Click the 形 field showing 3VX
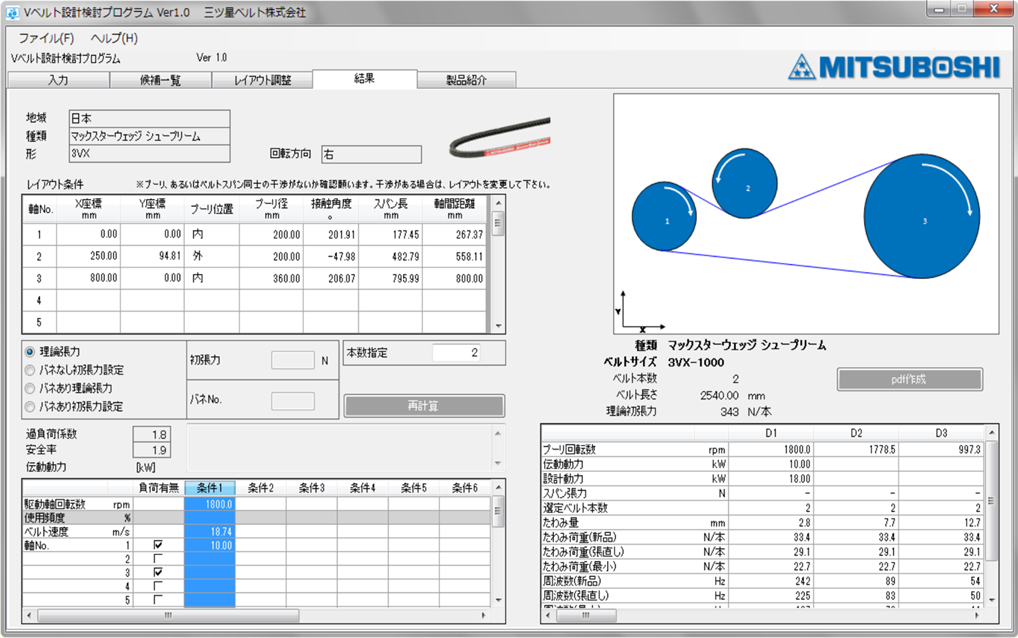The image size is (1018, 638). click(149, 154)
